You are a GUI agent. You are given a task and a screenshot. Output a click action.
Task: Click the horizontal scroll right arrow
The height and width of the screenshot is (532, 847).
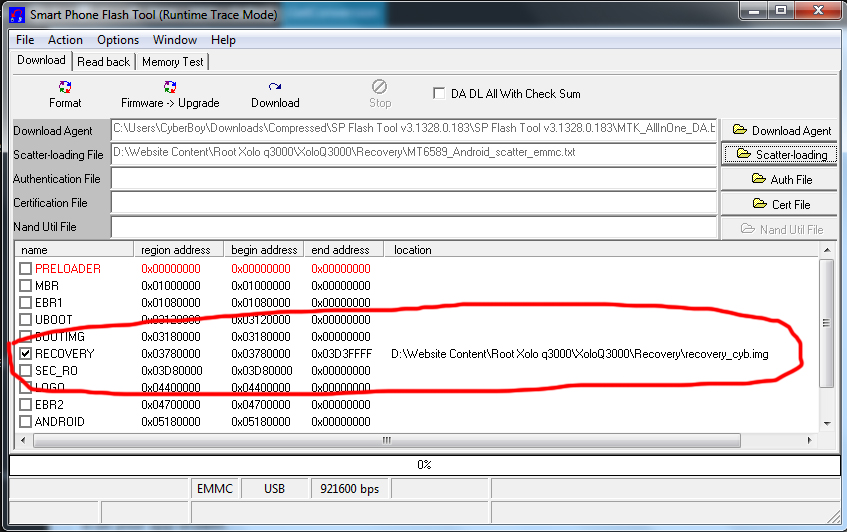click(809, 441)
